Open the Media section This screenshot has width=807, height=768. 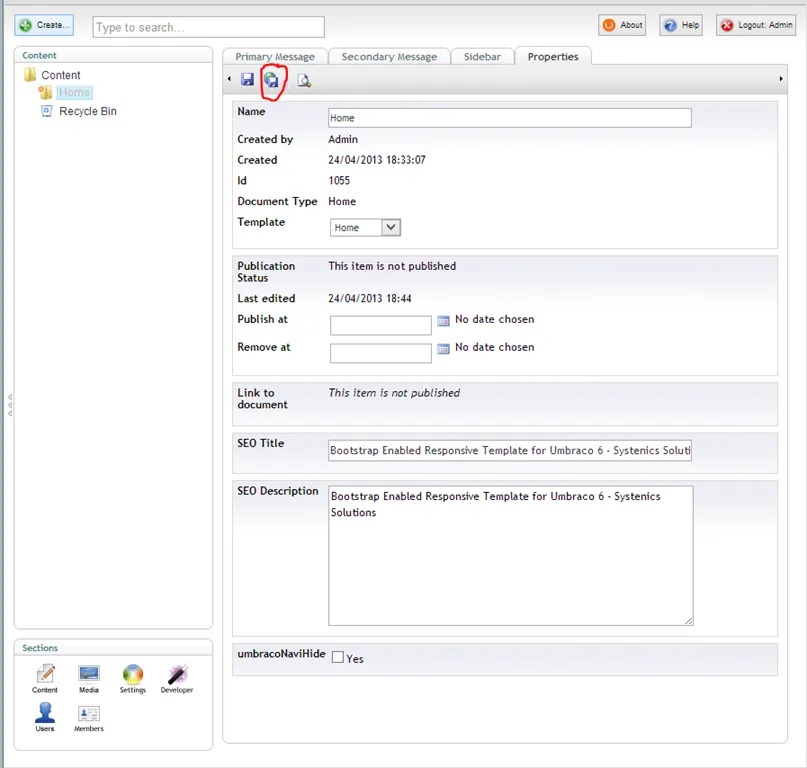click(89, 678)
